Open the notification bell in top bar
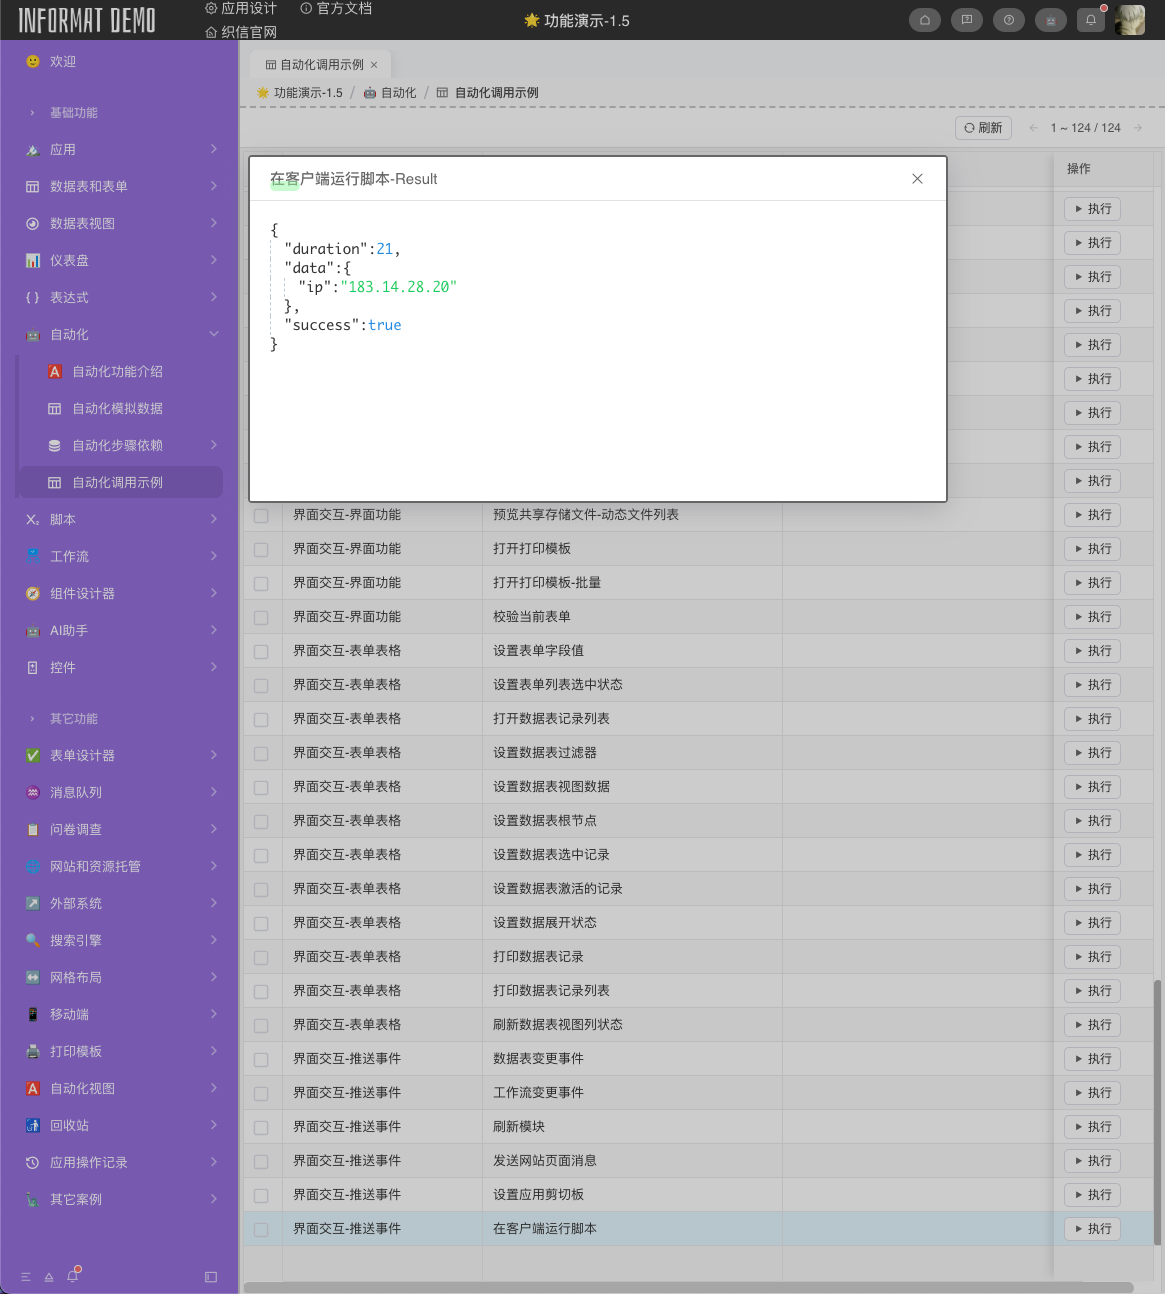The width and height of the screenshot is (1165, 1294). pos(1091,20)
